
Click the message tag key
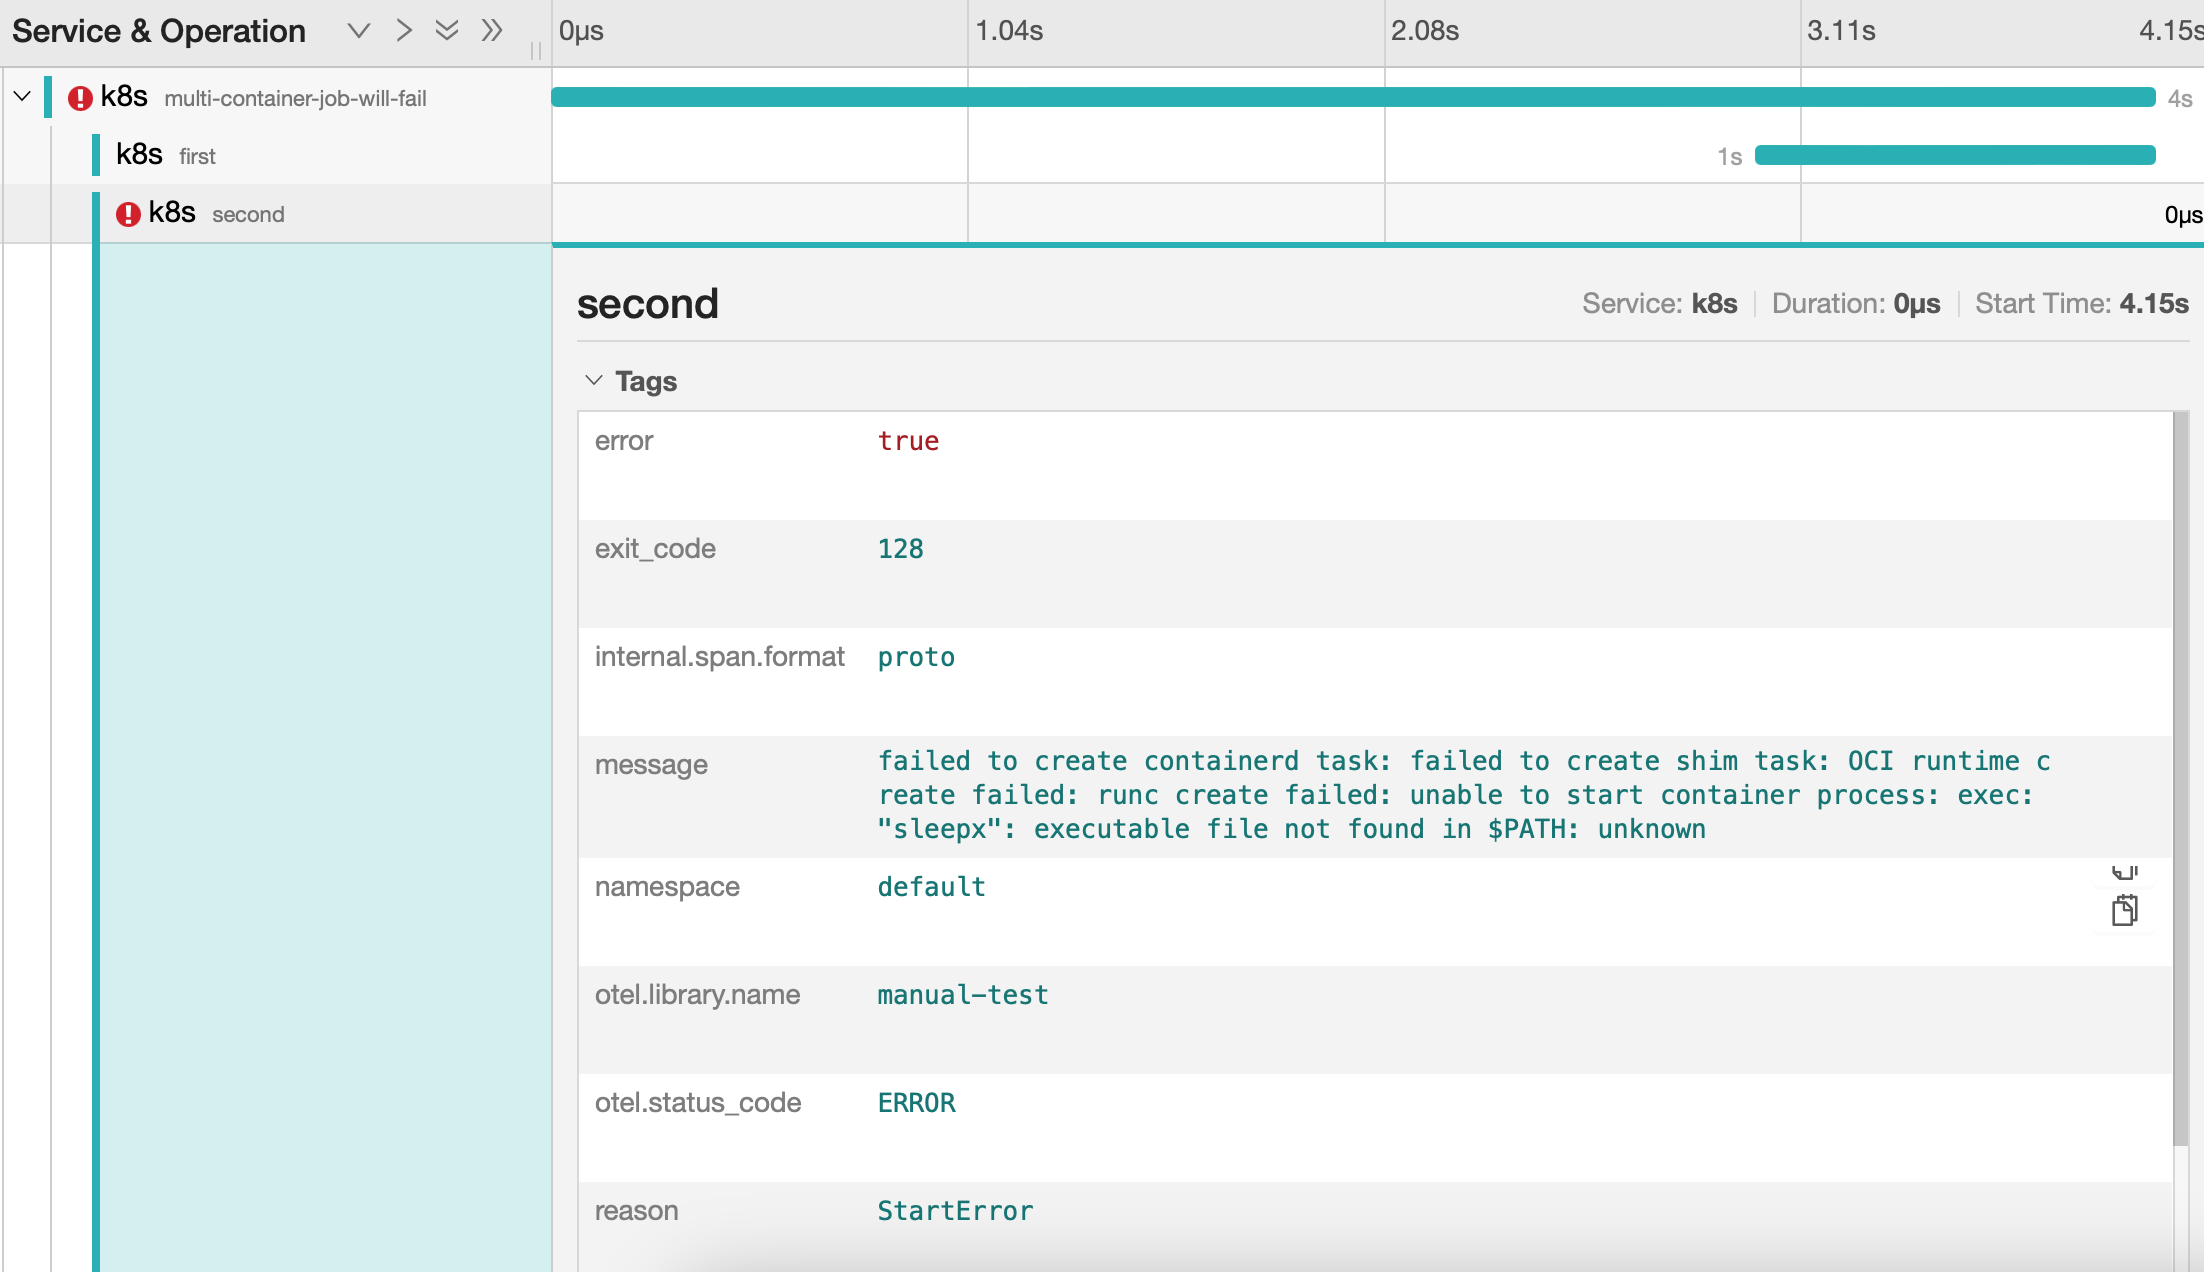(x=651, y=765)
